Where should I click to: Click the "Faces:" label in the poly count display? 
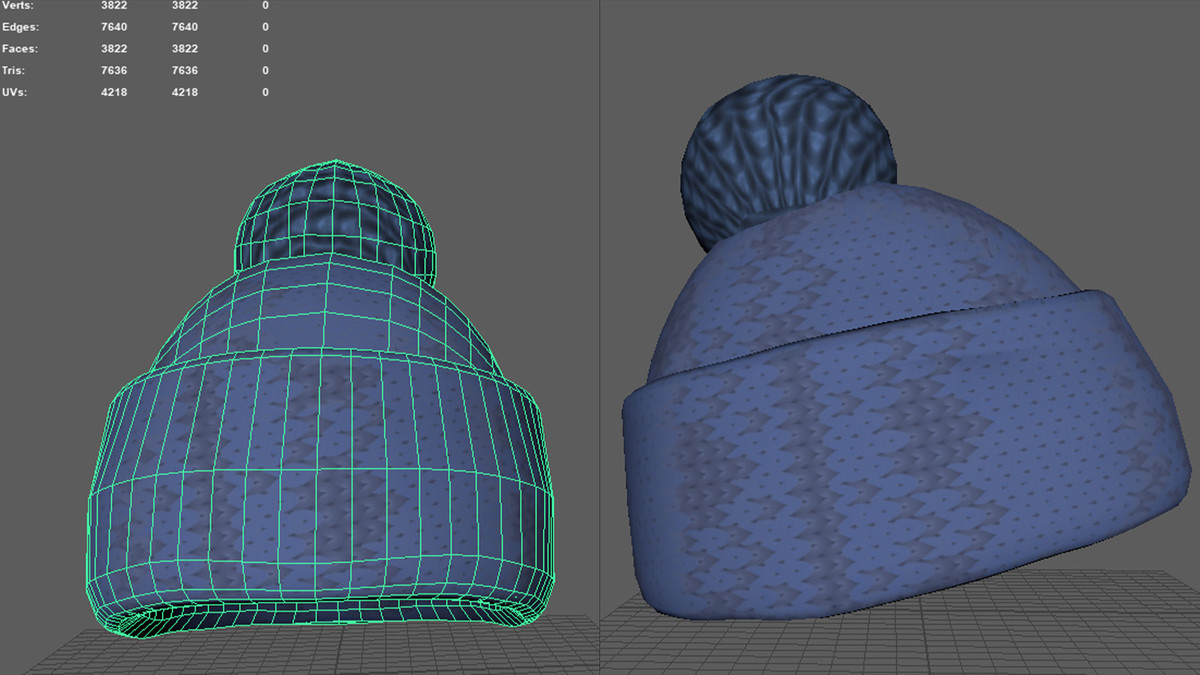click(x=18, y=49)
